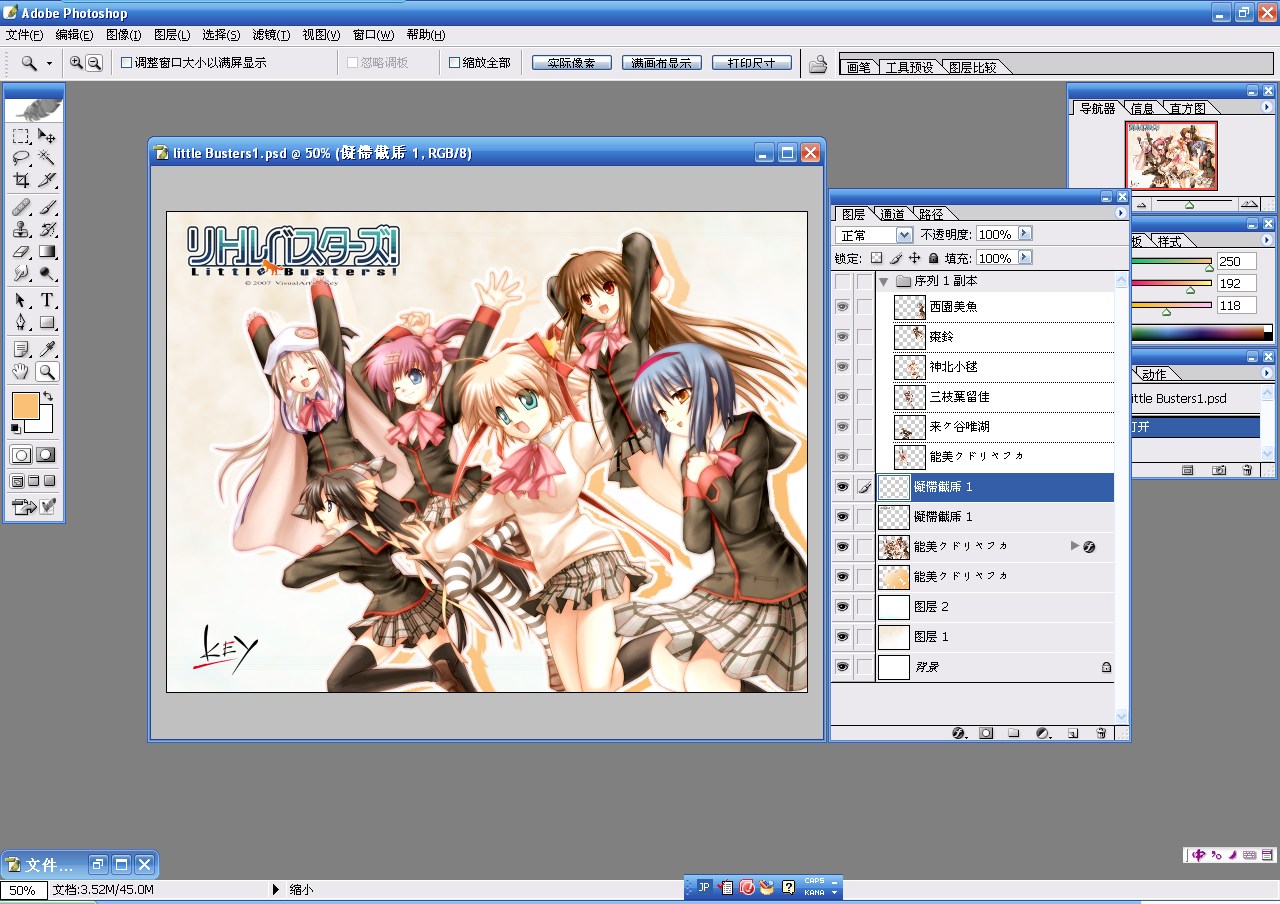Open tool preset picker arrow in options bar
Screen dimensions: 1280x904
[x=48, y=63]
